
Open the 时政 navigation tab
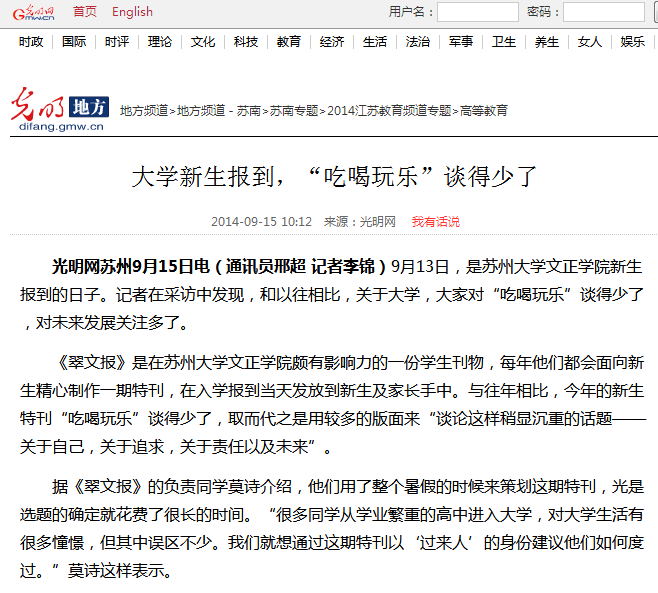coord(31,42)
